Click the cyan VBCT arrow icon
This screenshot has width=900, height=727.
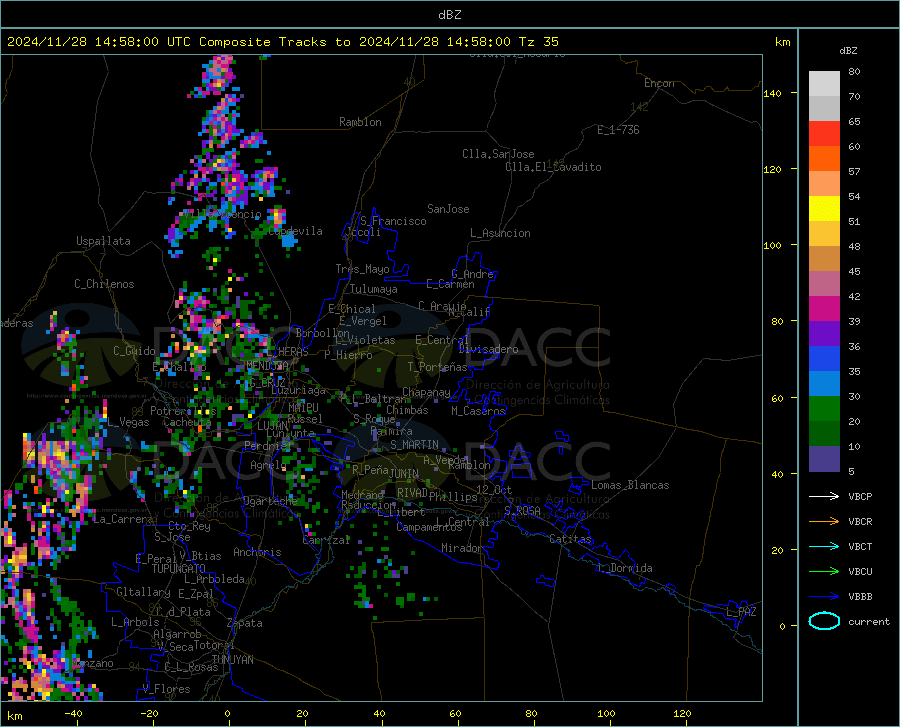coord(824,546)
